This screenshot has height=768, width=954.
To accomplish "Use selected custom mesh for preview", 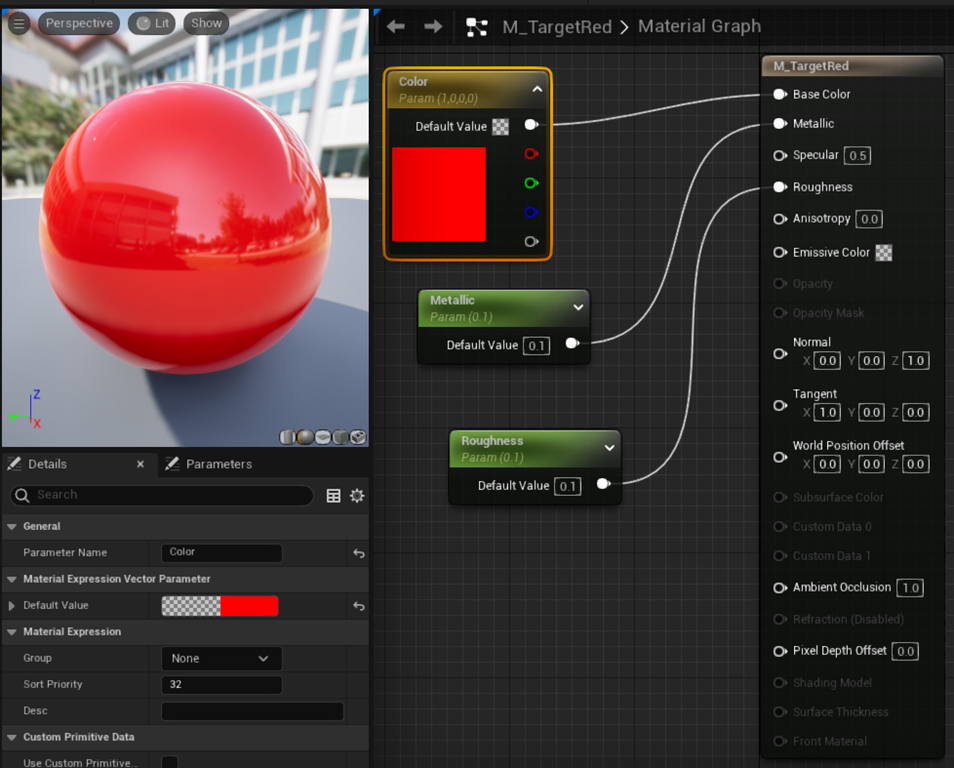I will pyautogui.click(x=358, y=437).
